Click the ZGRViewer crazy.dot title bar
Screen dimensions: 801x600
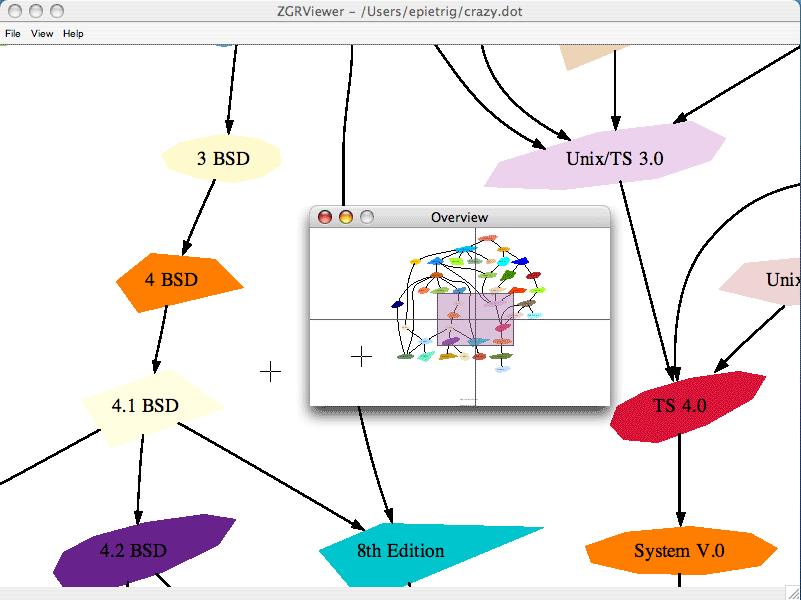(x=400, y=11)
